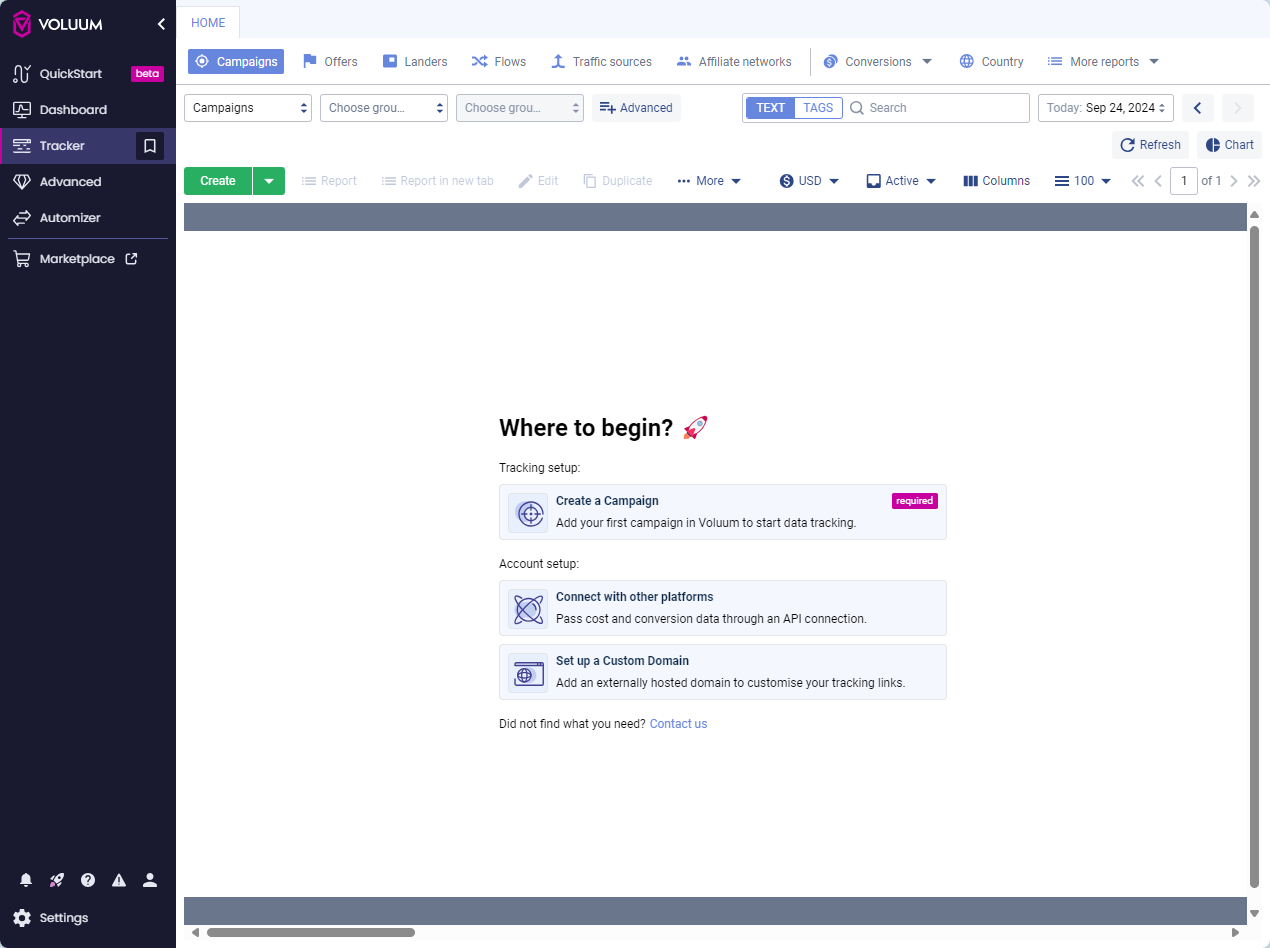Click the scroll down arrow
Screen dimensions: 1270x948
[1255, 913]
